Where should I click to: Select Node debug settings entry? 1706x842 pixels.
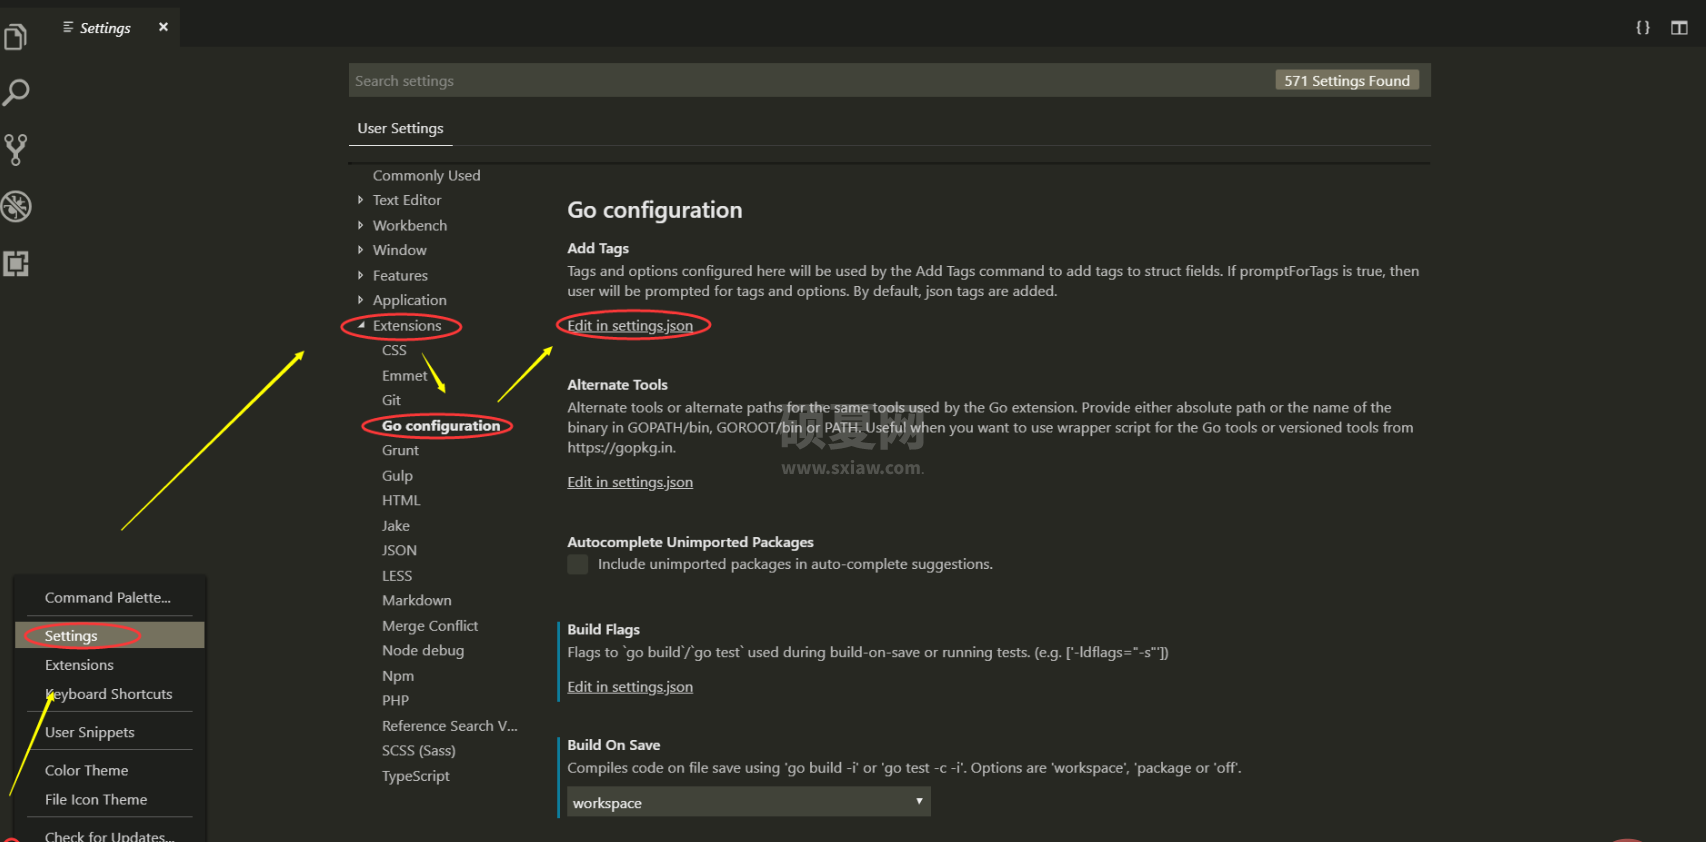(422, 650)
